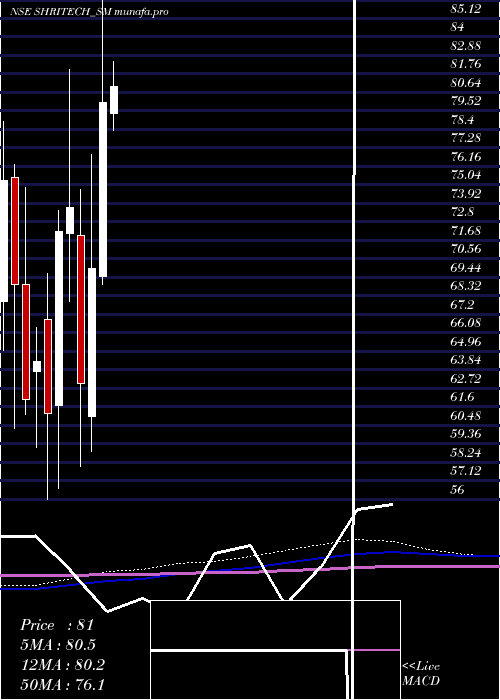500x700 pixels.
Task: Click the 59.36 price axis label
Action: tap(465, 434)
